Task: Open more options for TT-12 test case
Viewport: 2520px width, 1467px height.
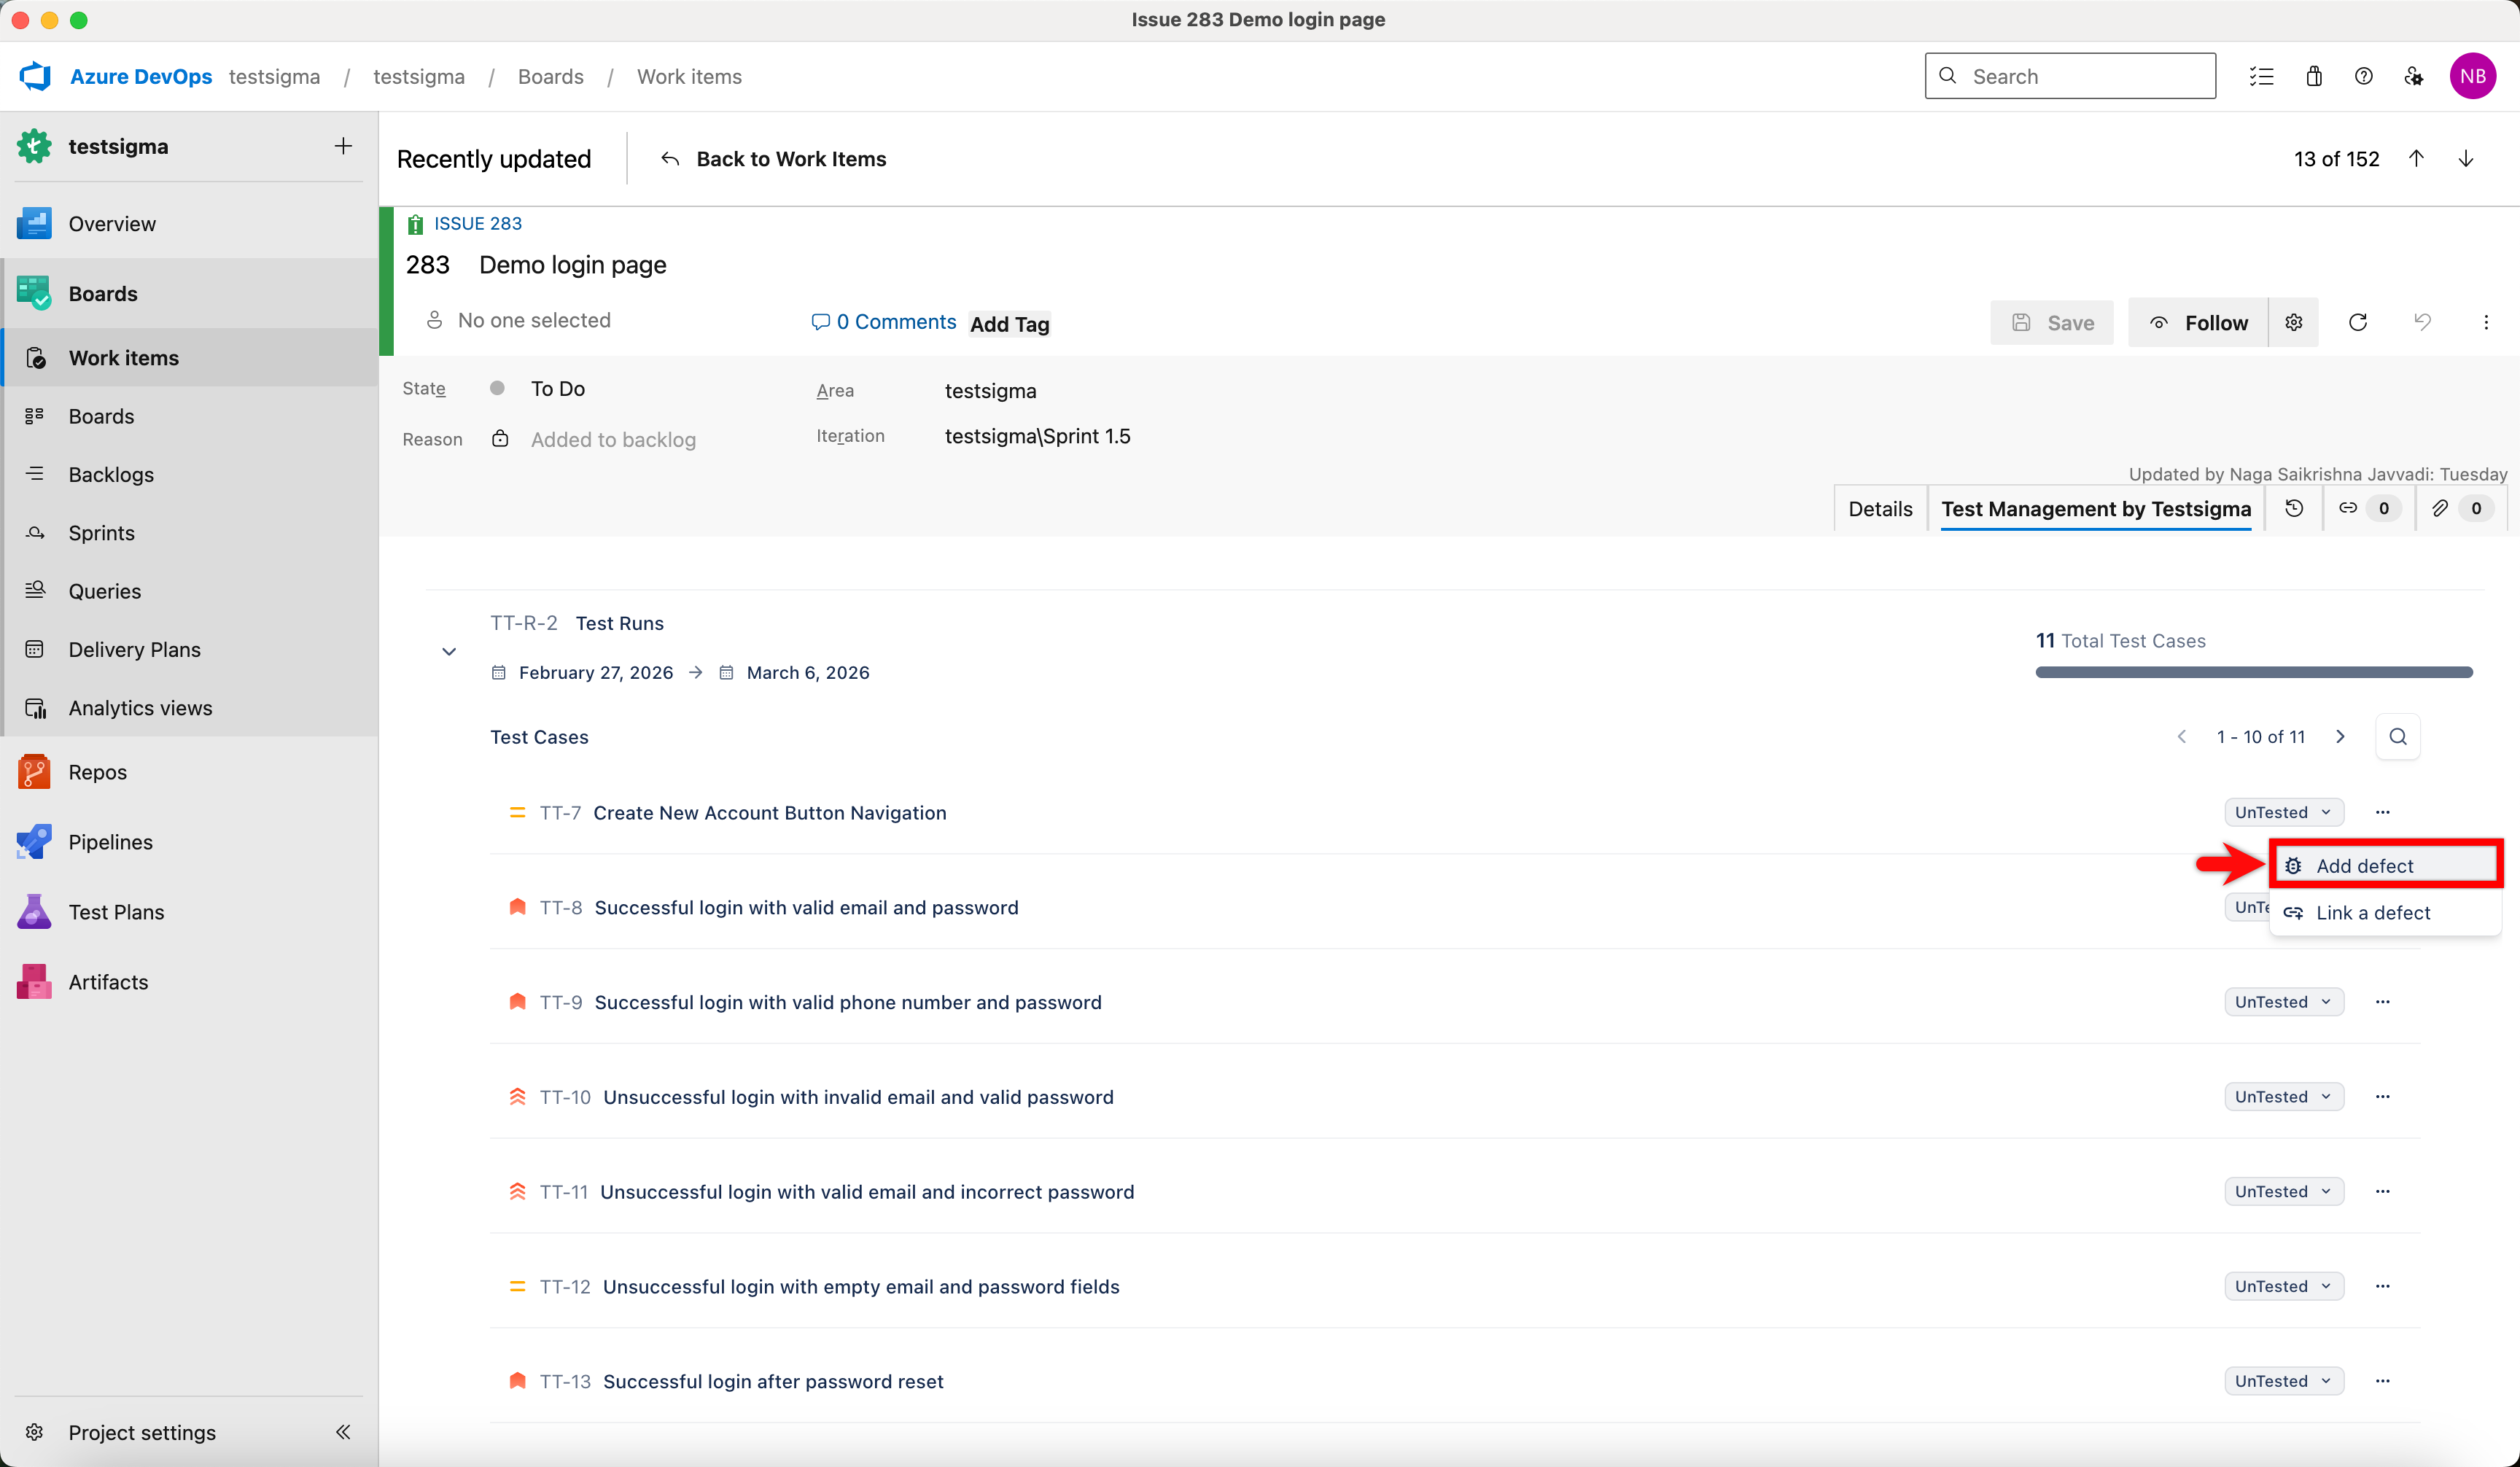Action: (2383, 1286)
